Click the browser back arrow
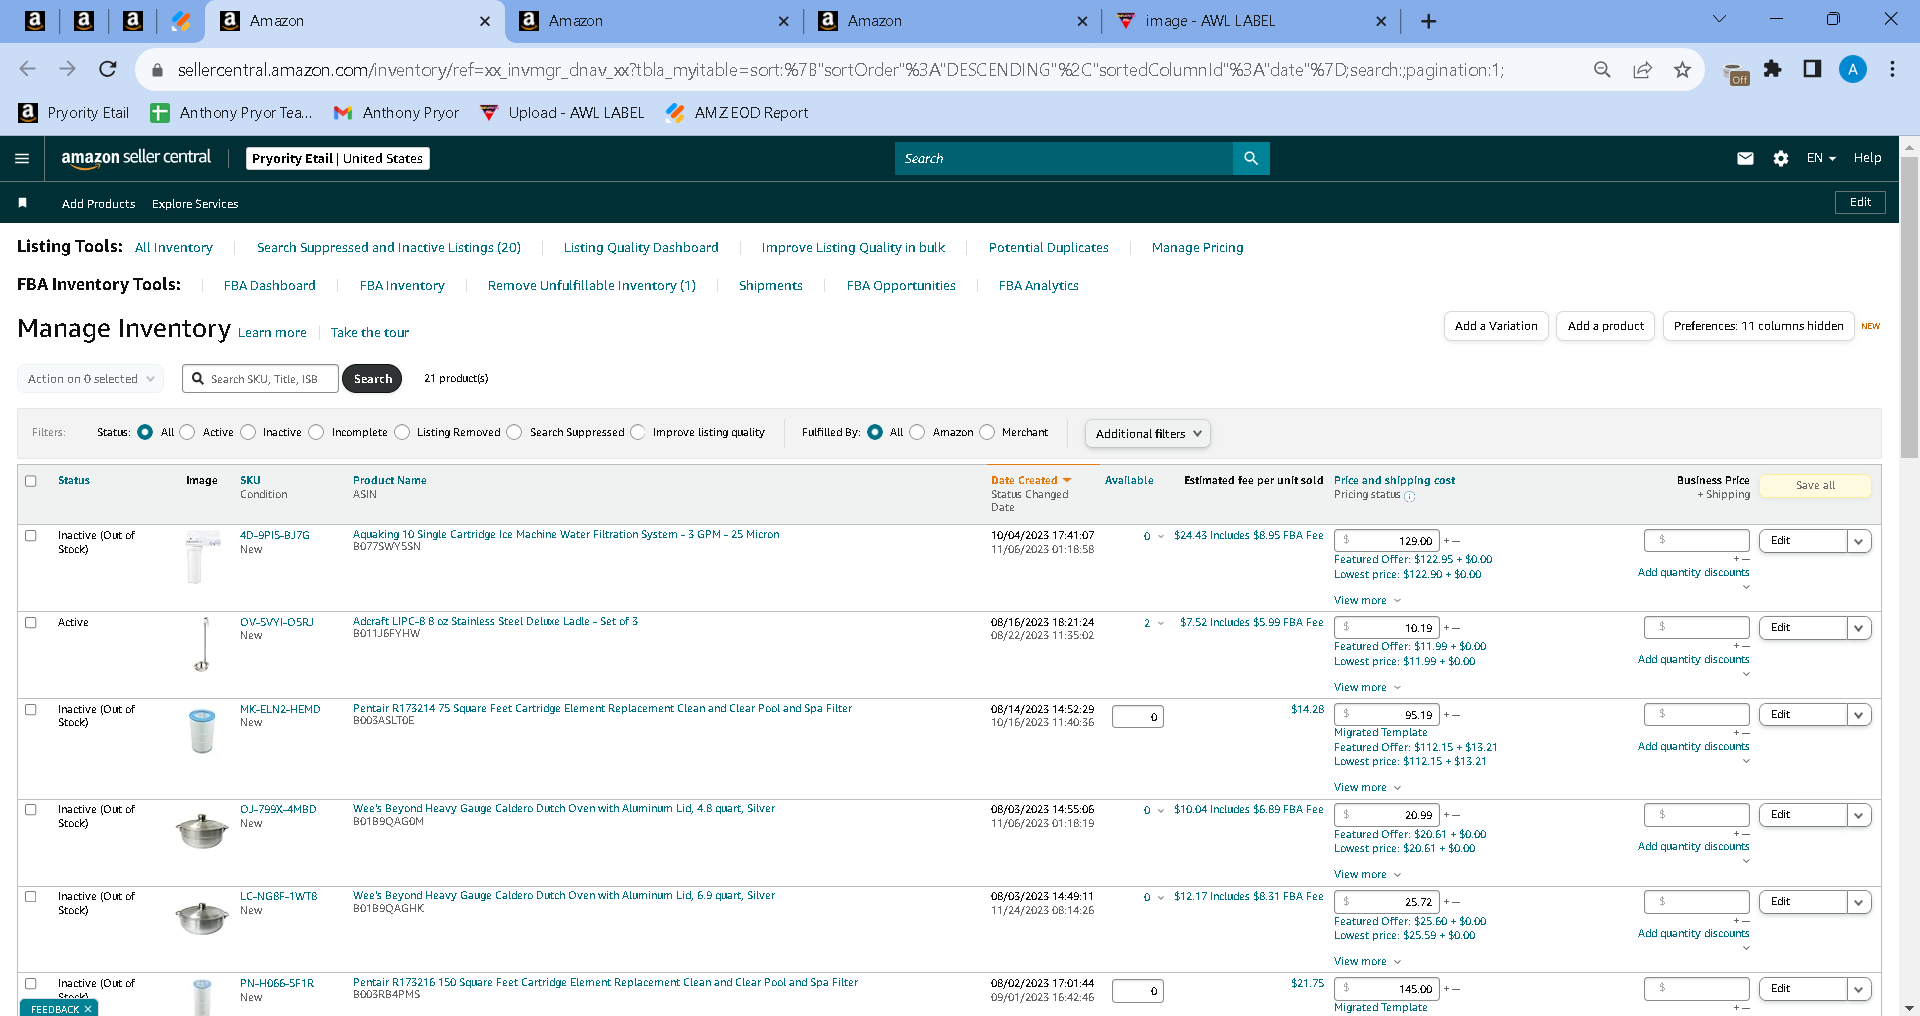The width and height of the screenshot is (1920, 1016). pos(27,69)
